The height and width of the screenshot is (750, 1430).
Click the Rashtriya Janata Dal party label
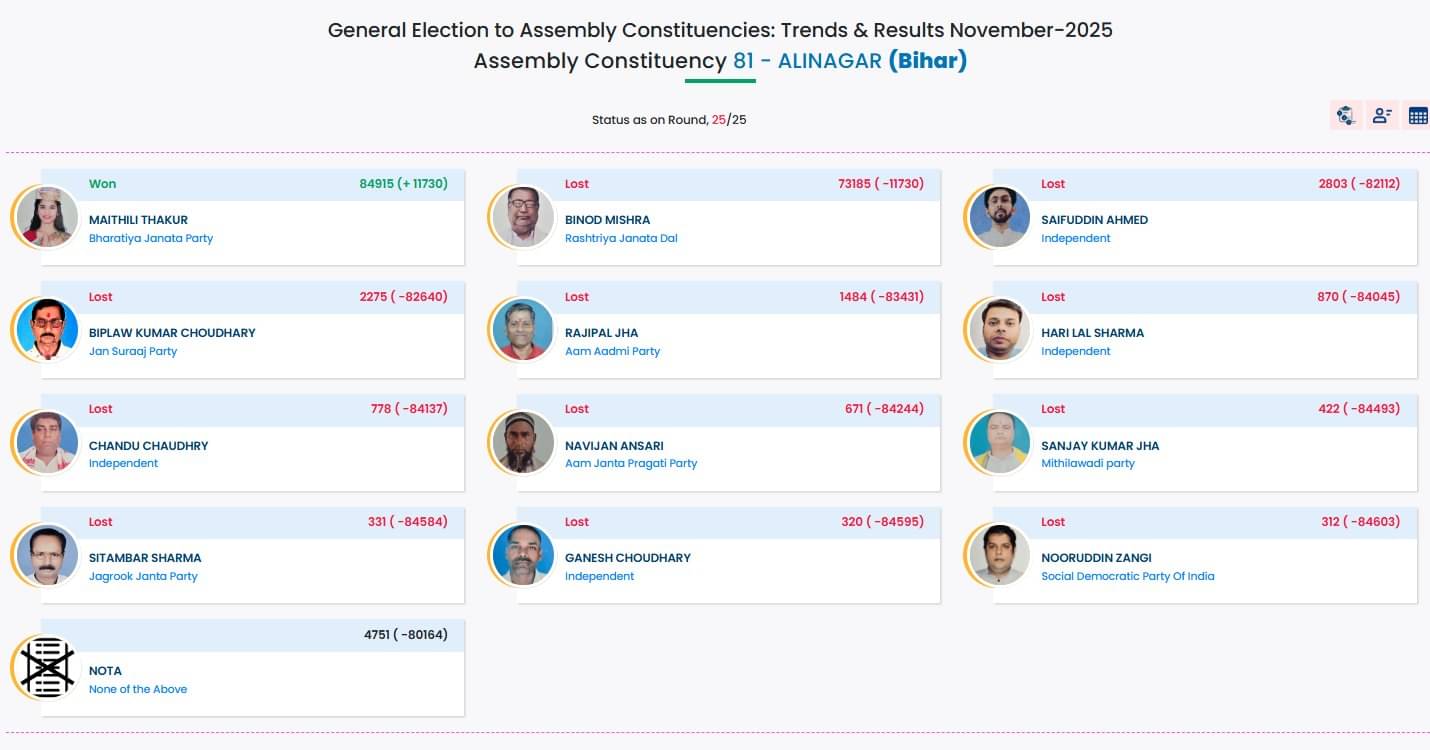[621, 239]
